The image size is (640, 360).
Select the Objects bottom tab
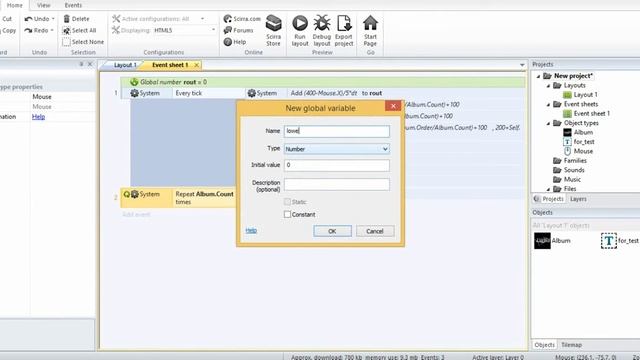(x=544, y=345)
